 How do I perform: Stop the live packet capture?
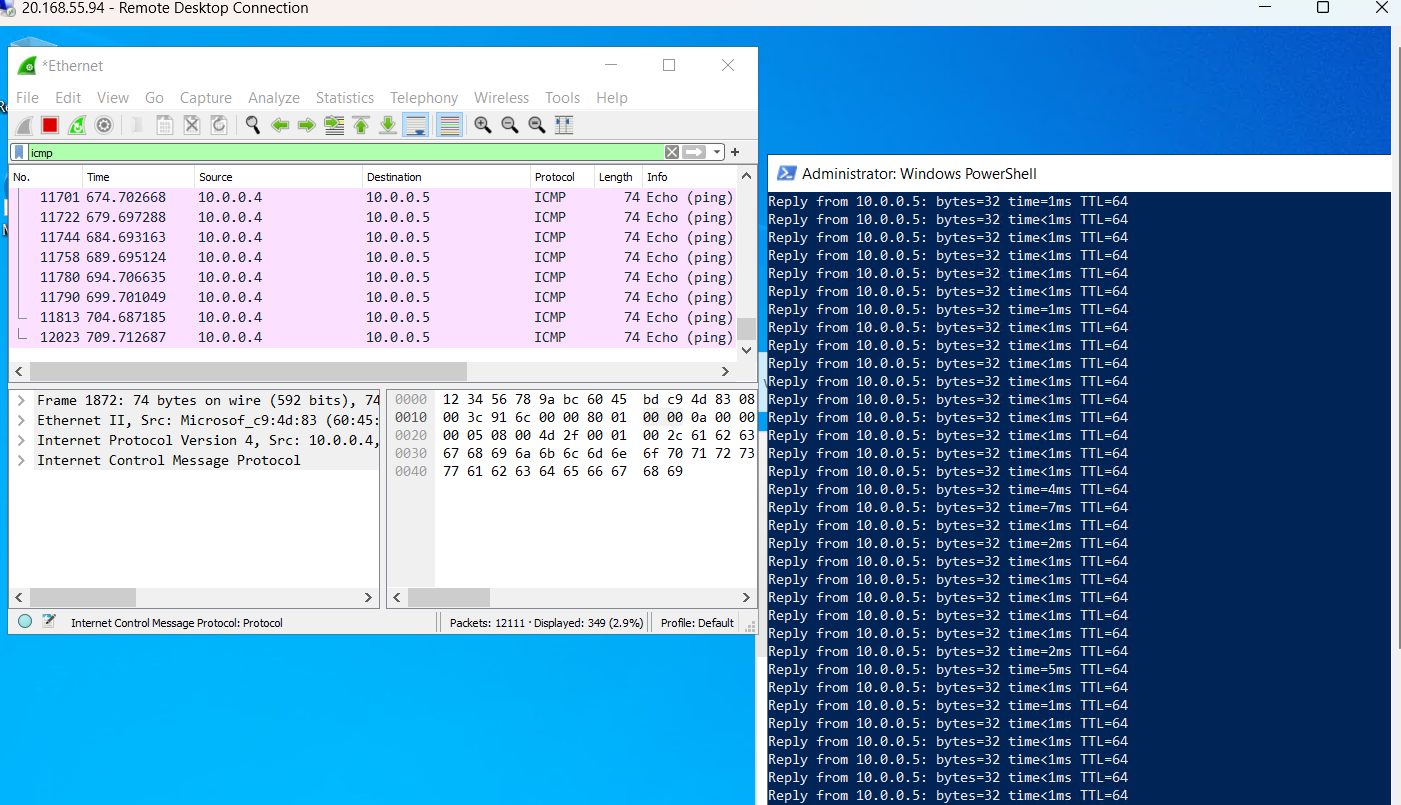[49, 125]
